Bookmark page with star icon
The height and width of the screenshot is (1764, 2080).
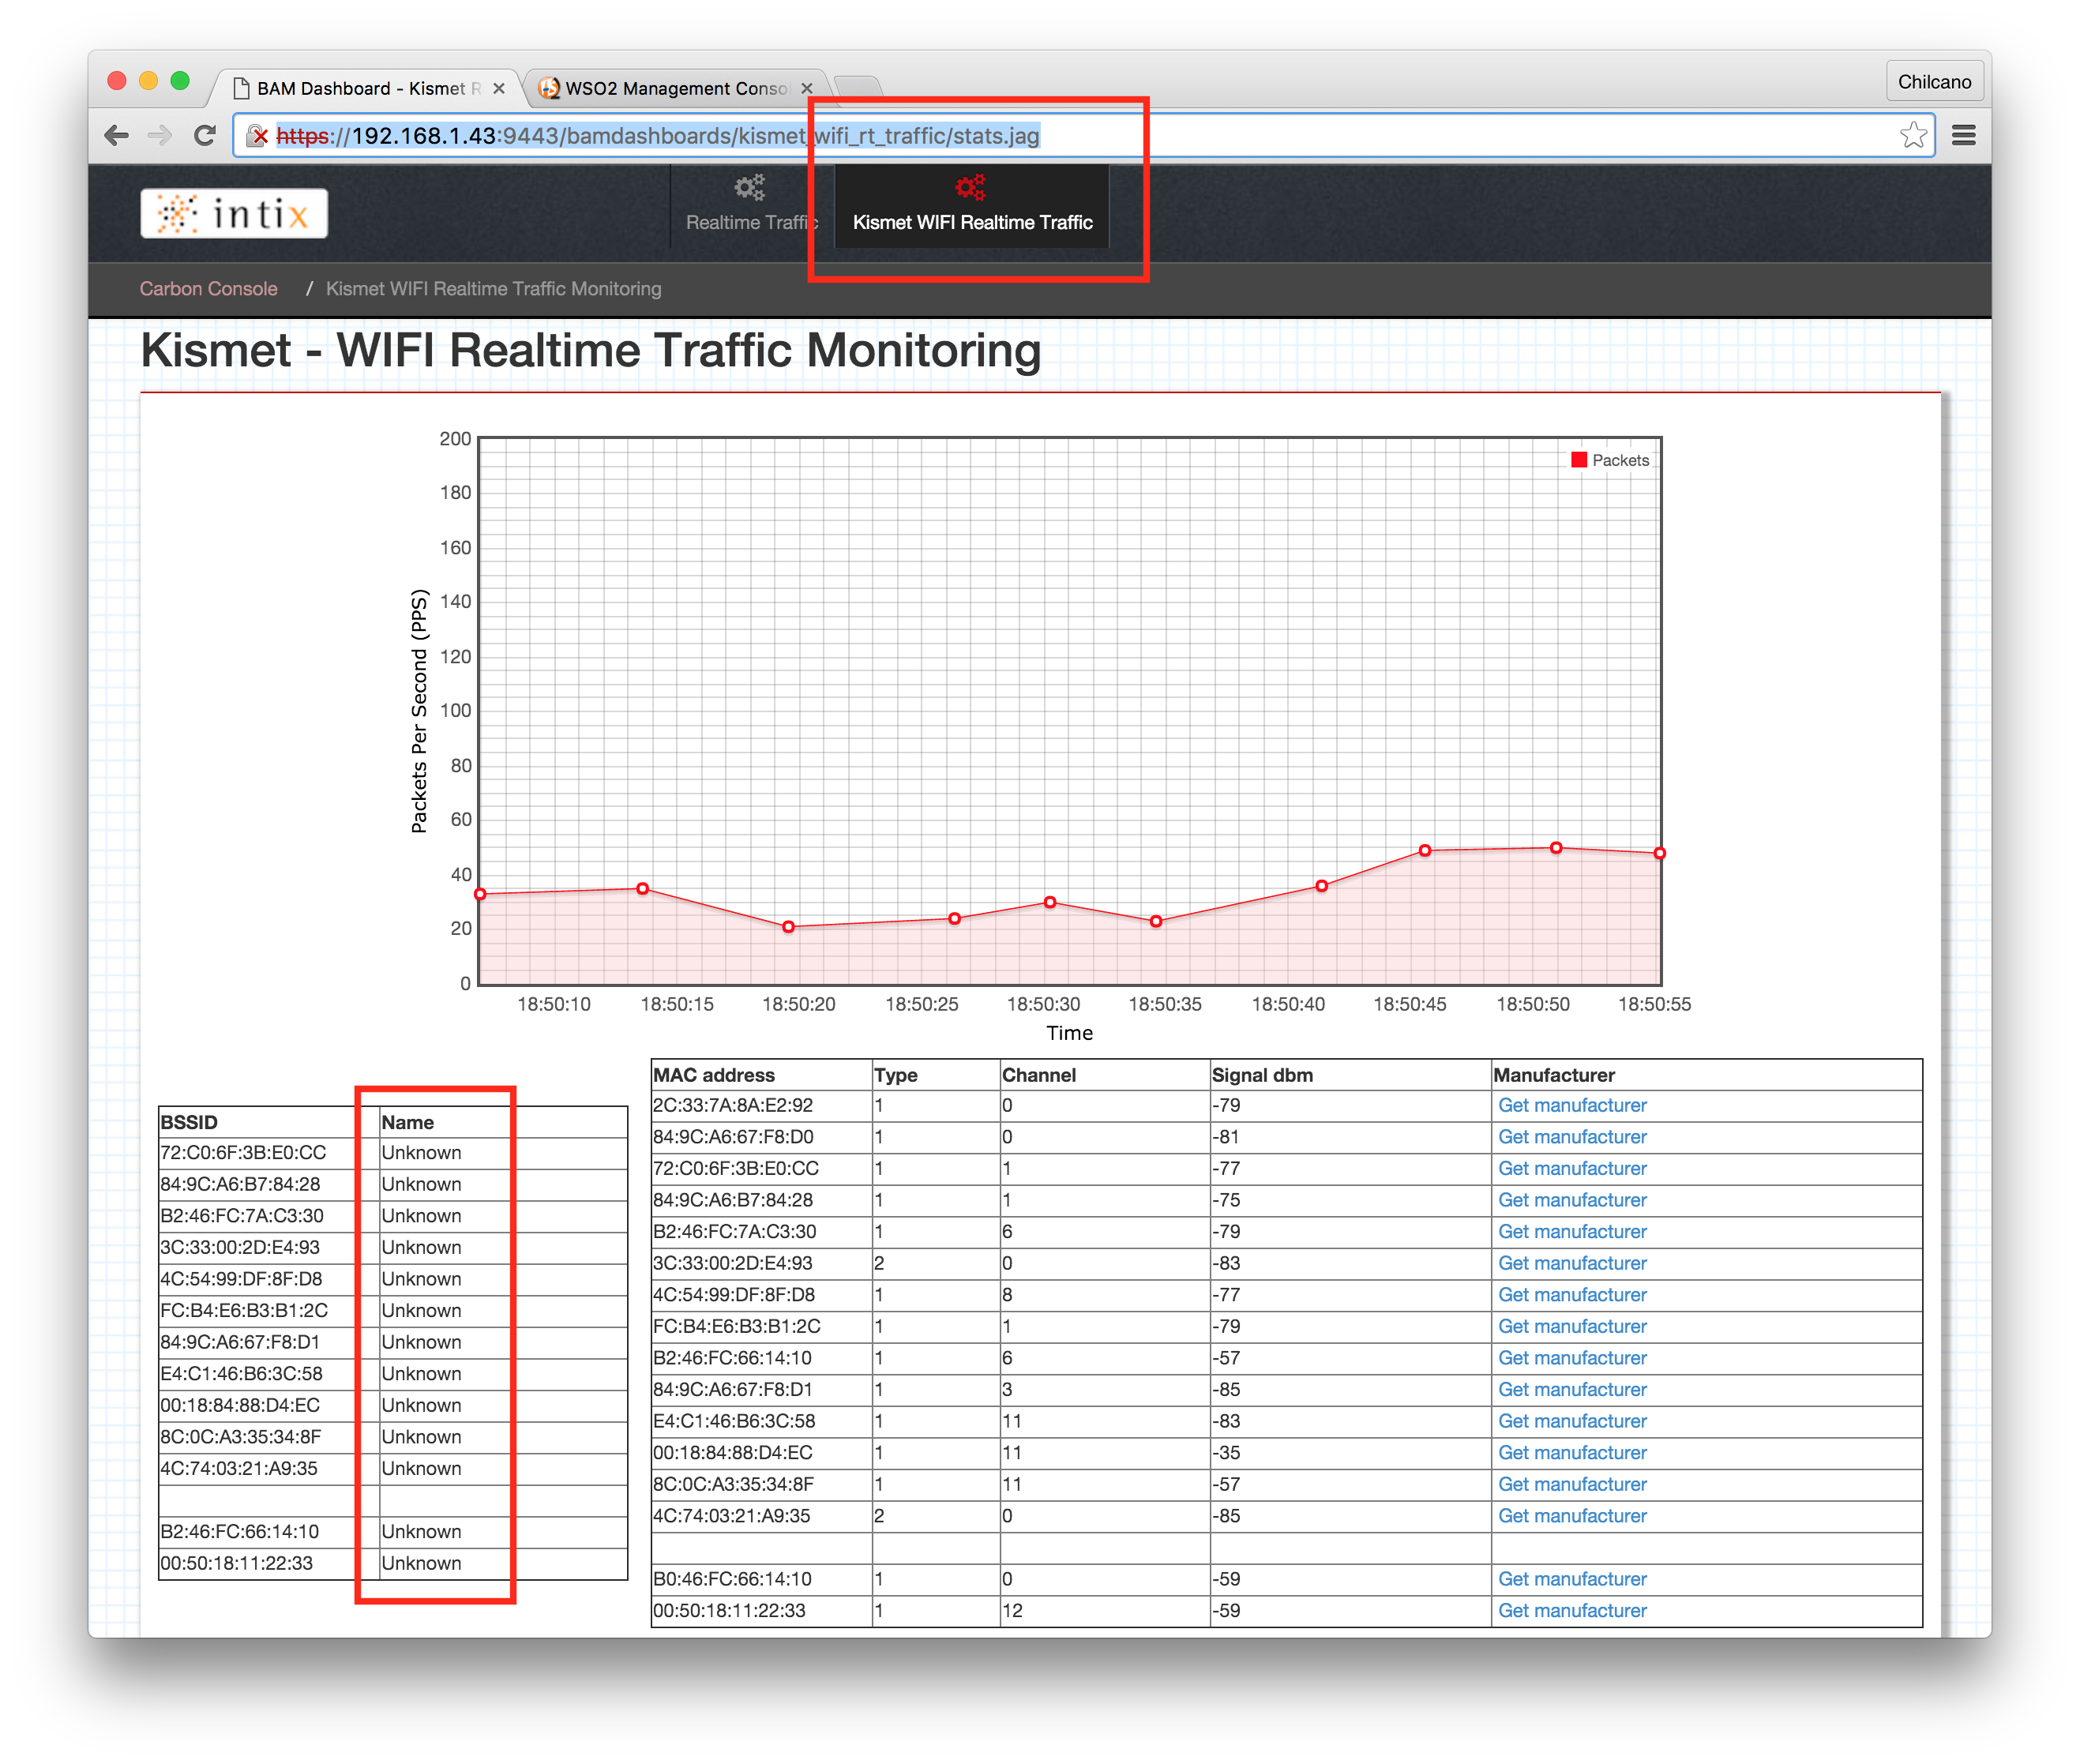pos(1913,135)
